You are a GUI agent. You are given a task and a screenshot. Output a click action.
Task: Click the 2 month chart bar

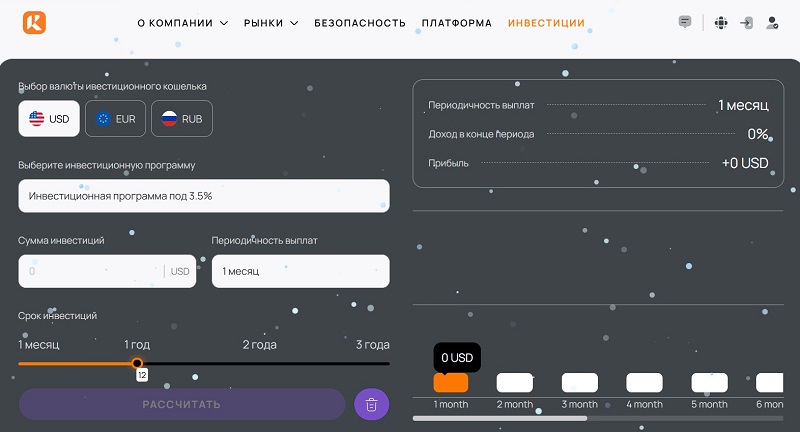point(515,383)
